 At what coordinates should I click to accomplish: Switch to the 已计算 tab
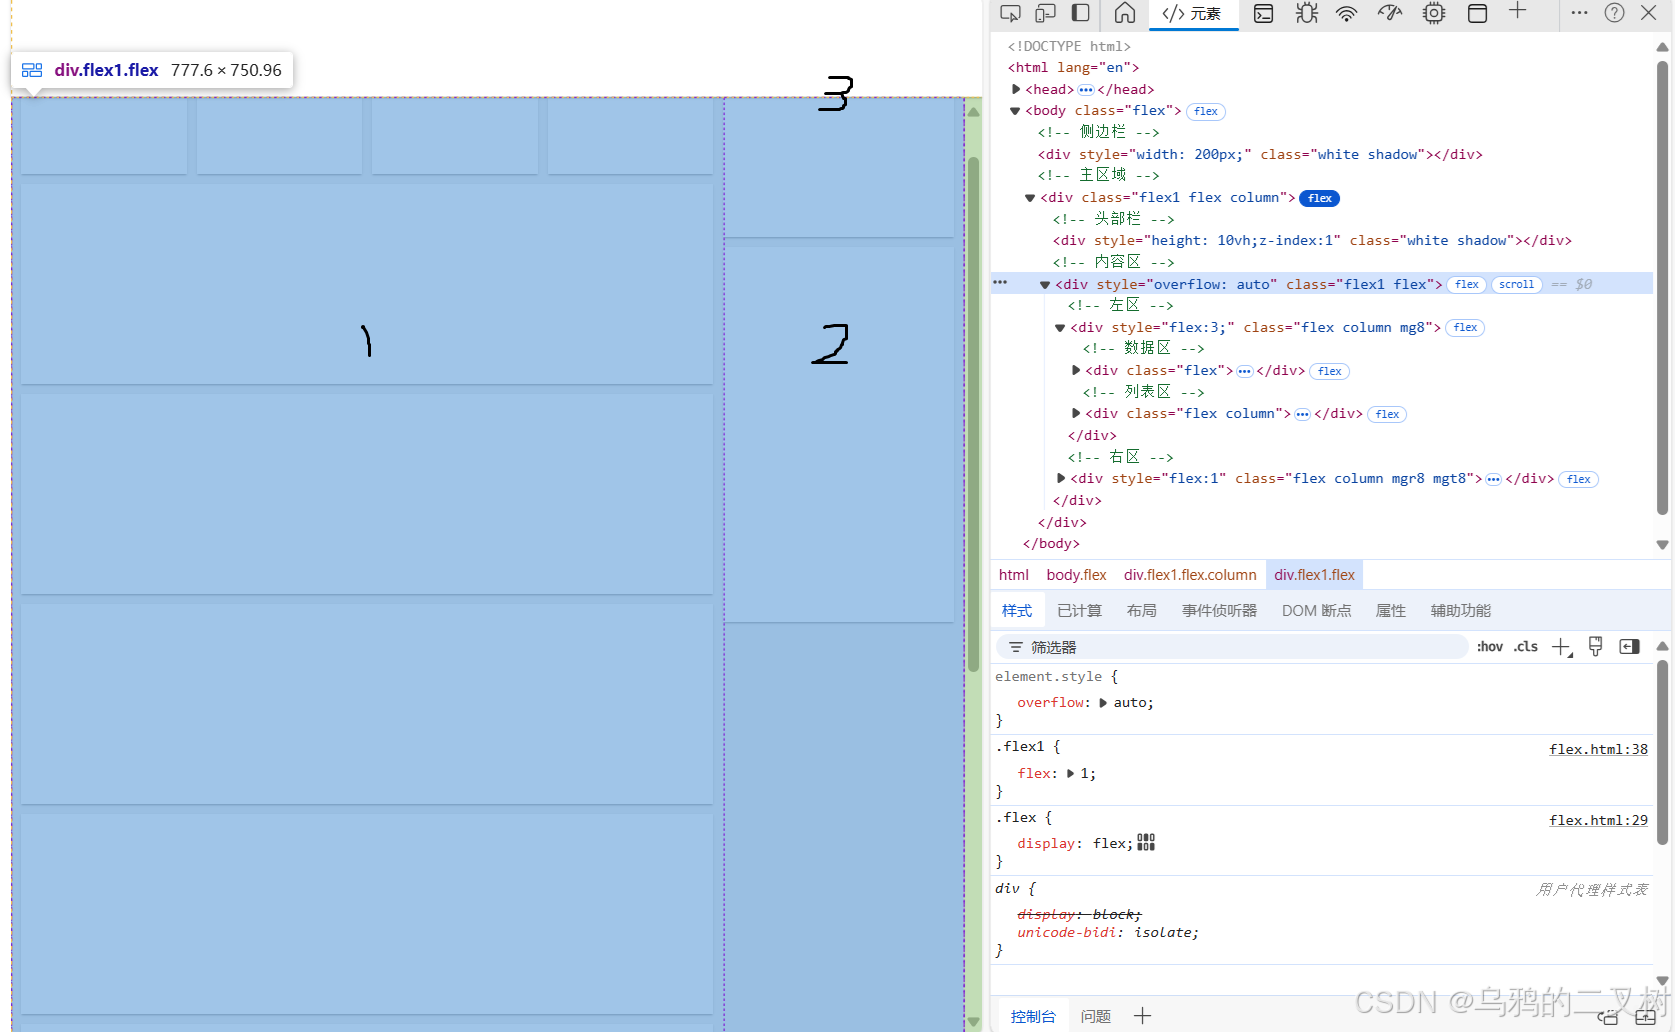tap(1078, 610)
